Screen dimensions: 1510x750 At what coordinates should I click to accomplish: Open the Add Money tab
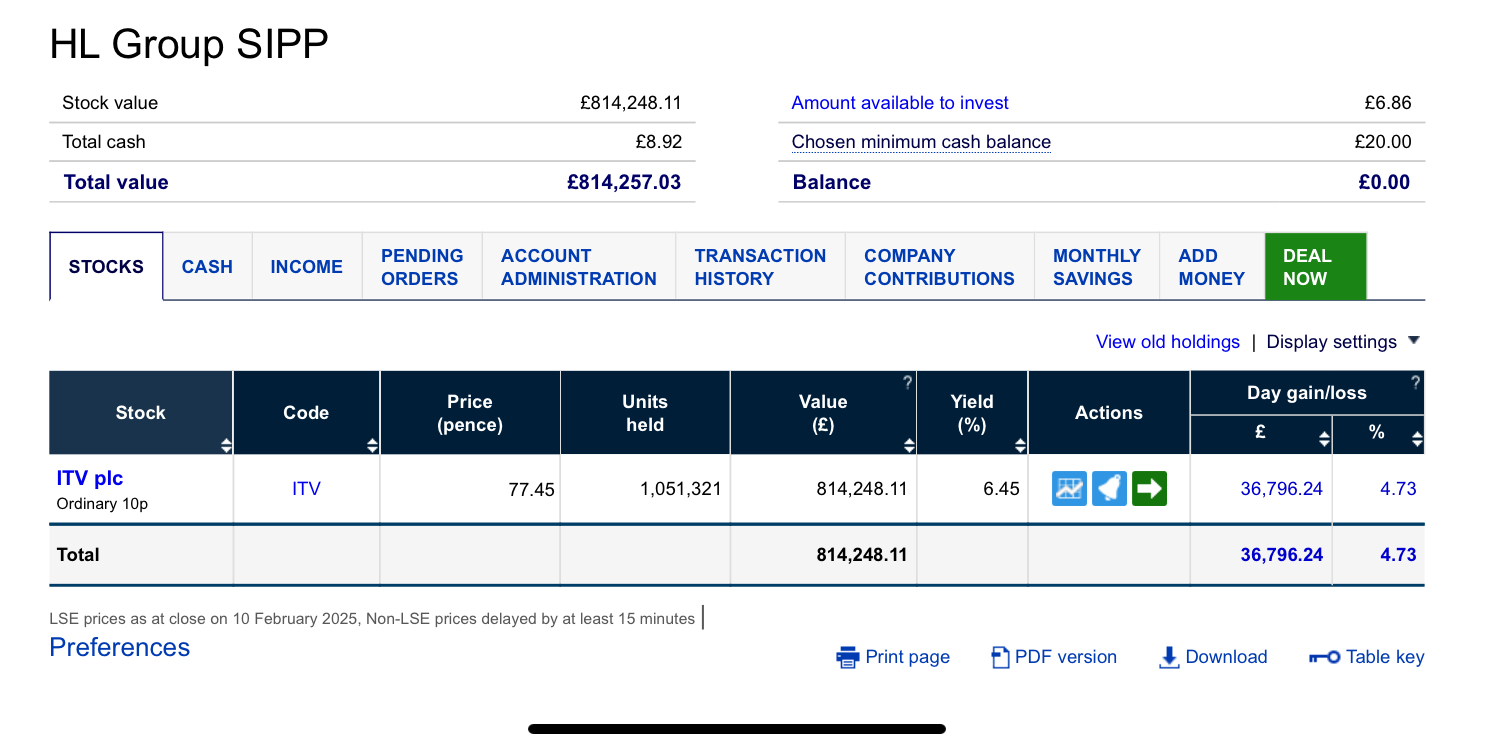tap(1211, 267)
